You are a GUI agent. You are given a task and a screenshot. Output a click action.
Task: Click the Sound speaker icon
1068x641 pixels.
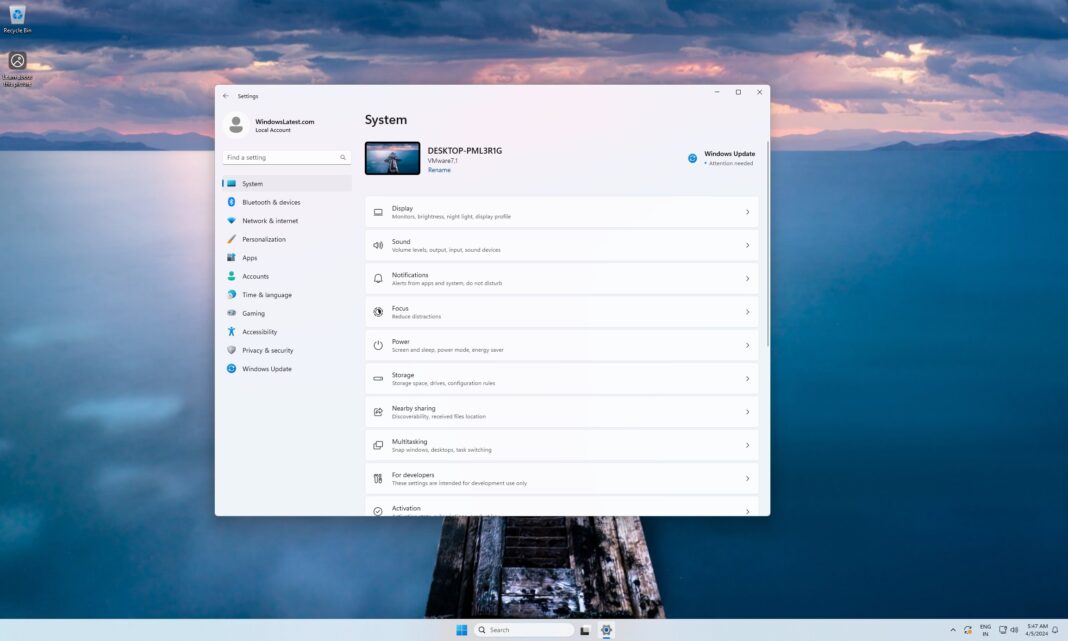tap(378, 245)
